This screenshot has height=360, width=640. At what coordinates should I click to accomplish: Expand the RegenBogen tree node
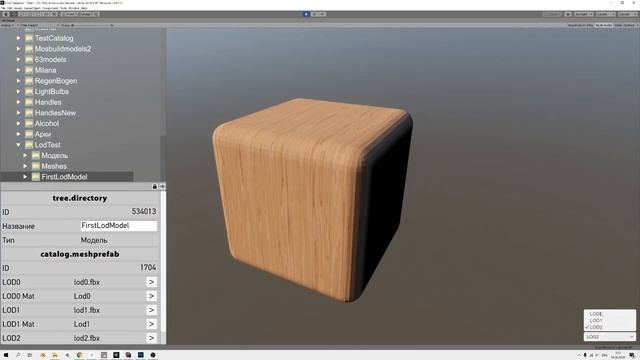pos(18,81)
